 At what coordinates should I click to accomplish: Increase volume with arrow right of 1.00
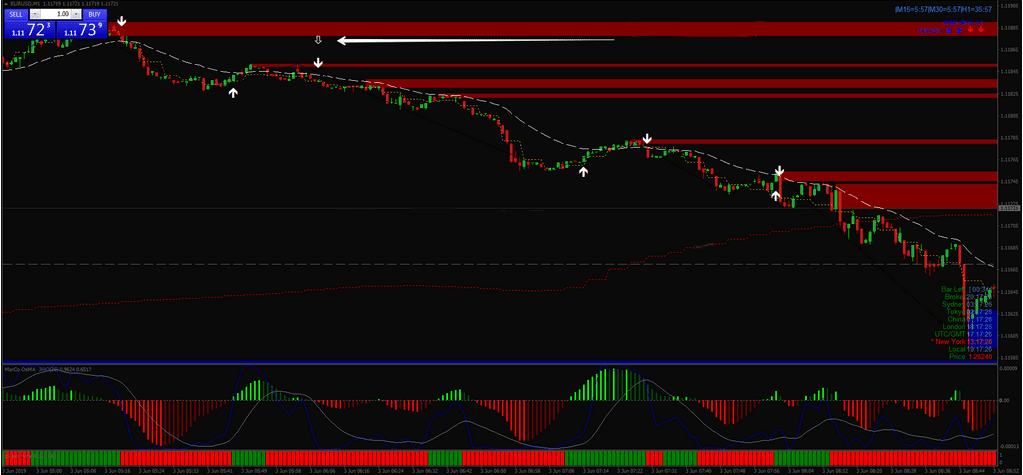pos(77,15)
